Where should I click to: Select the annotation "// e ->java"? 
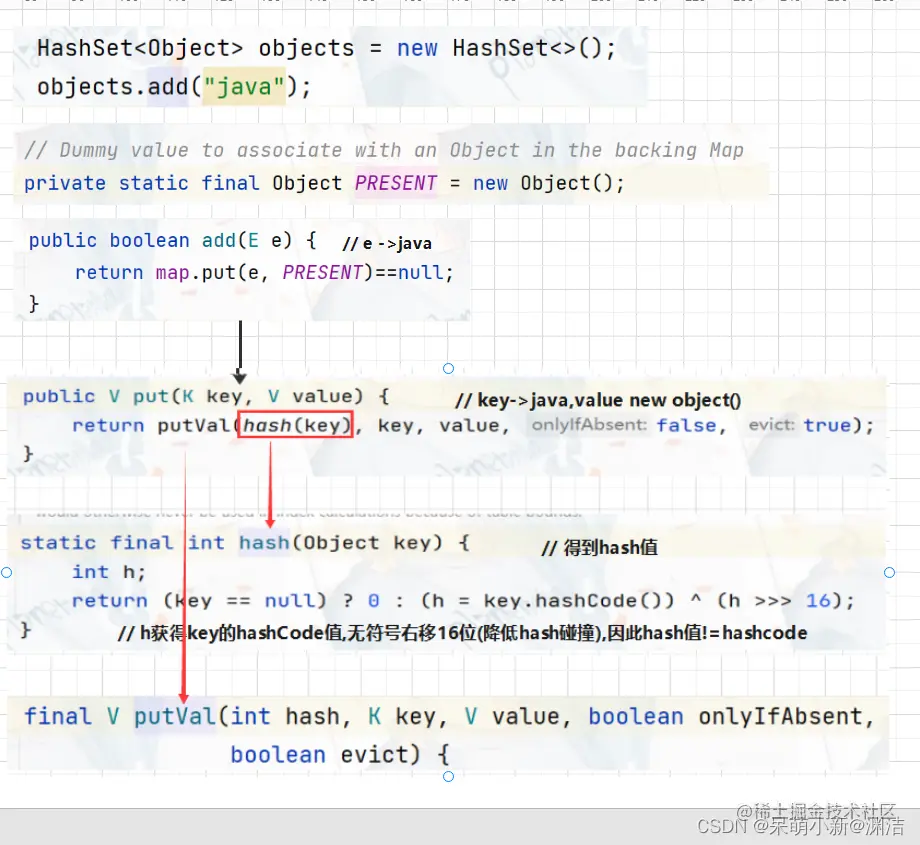(387, 243)
